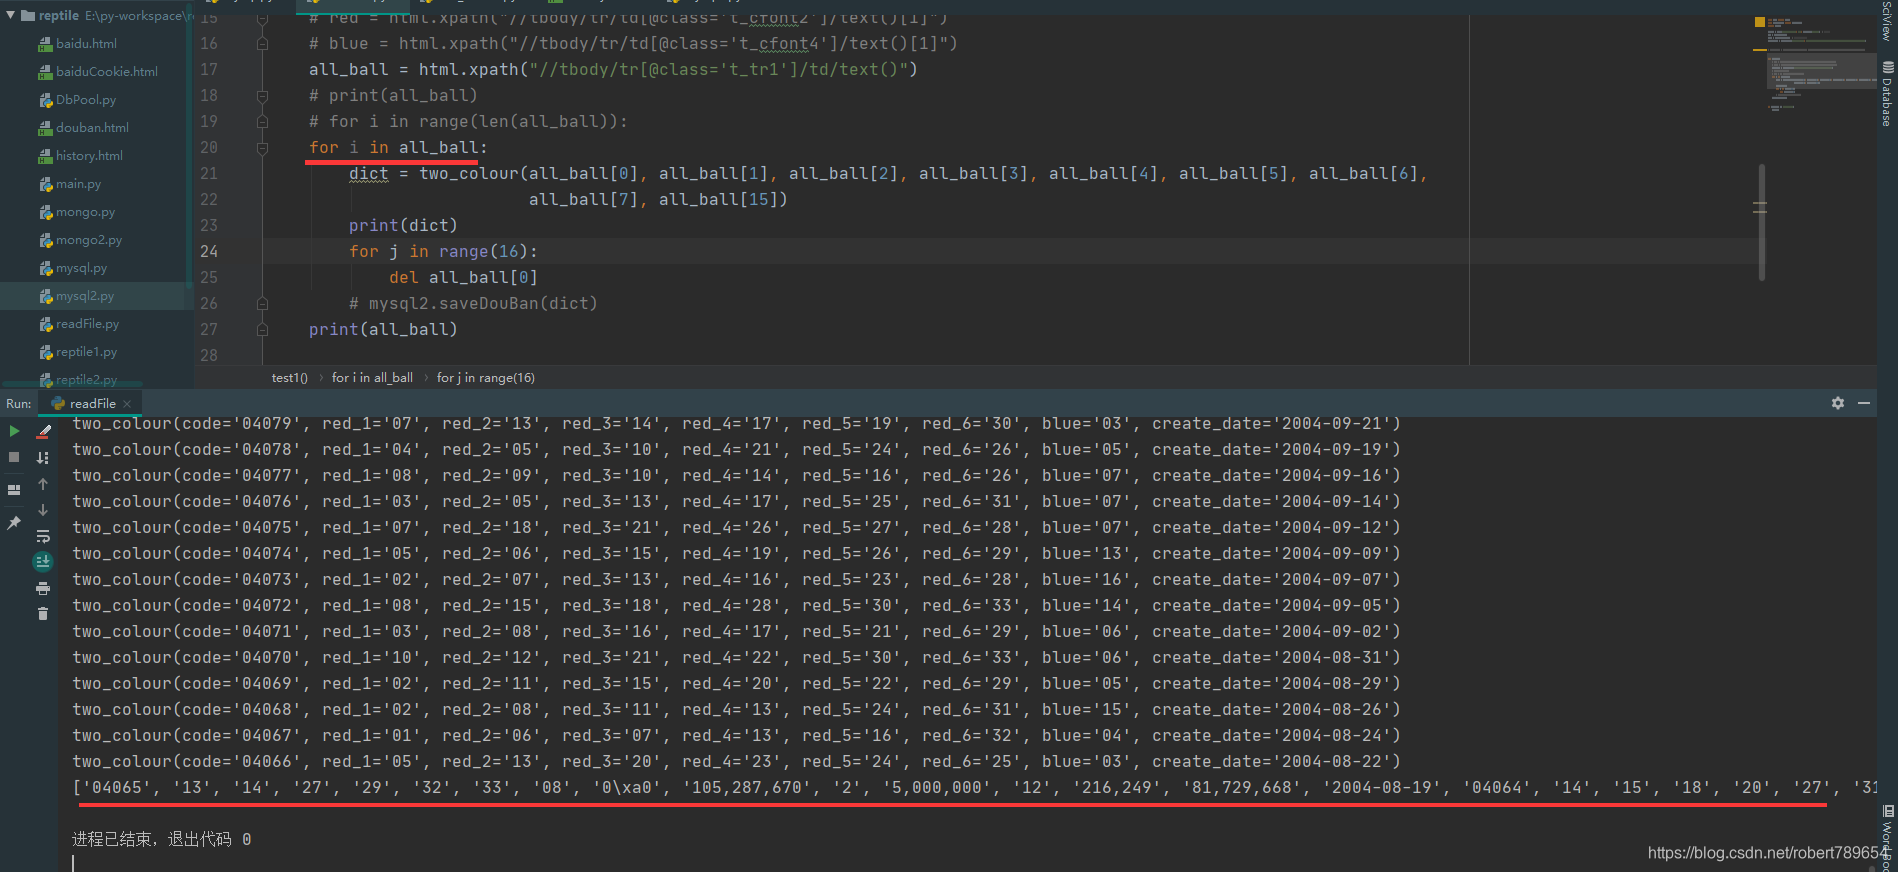
Task: Click the pencil icon with red underline
Action: pyautogui.click(x=43, y=432)
